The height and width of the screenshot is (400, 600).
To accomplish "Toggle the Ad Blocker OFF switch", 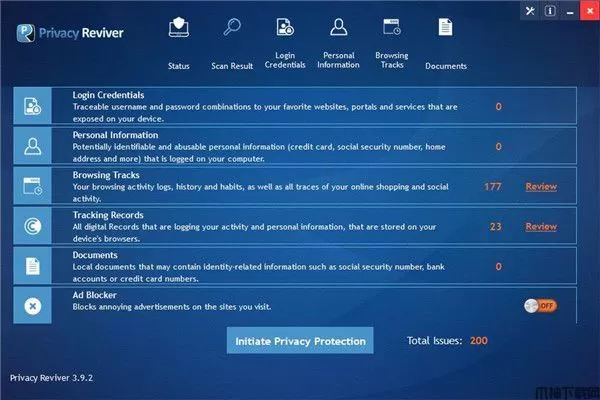I will point(540,305).
